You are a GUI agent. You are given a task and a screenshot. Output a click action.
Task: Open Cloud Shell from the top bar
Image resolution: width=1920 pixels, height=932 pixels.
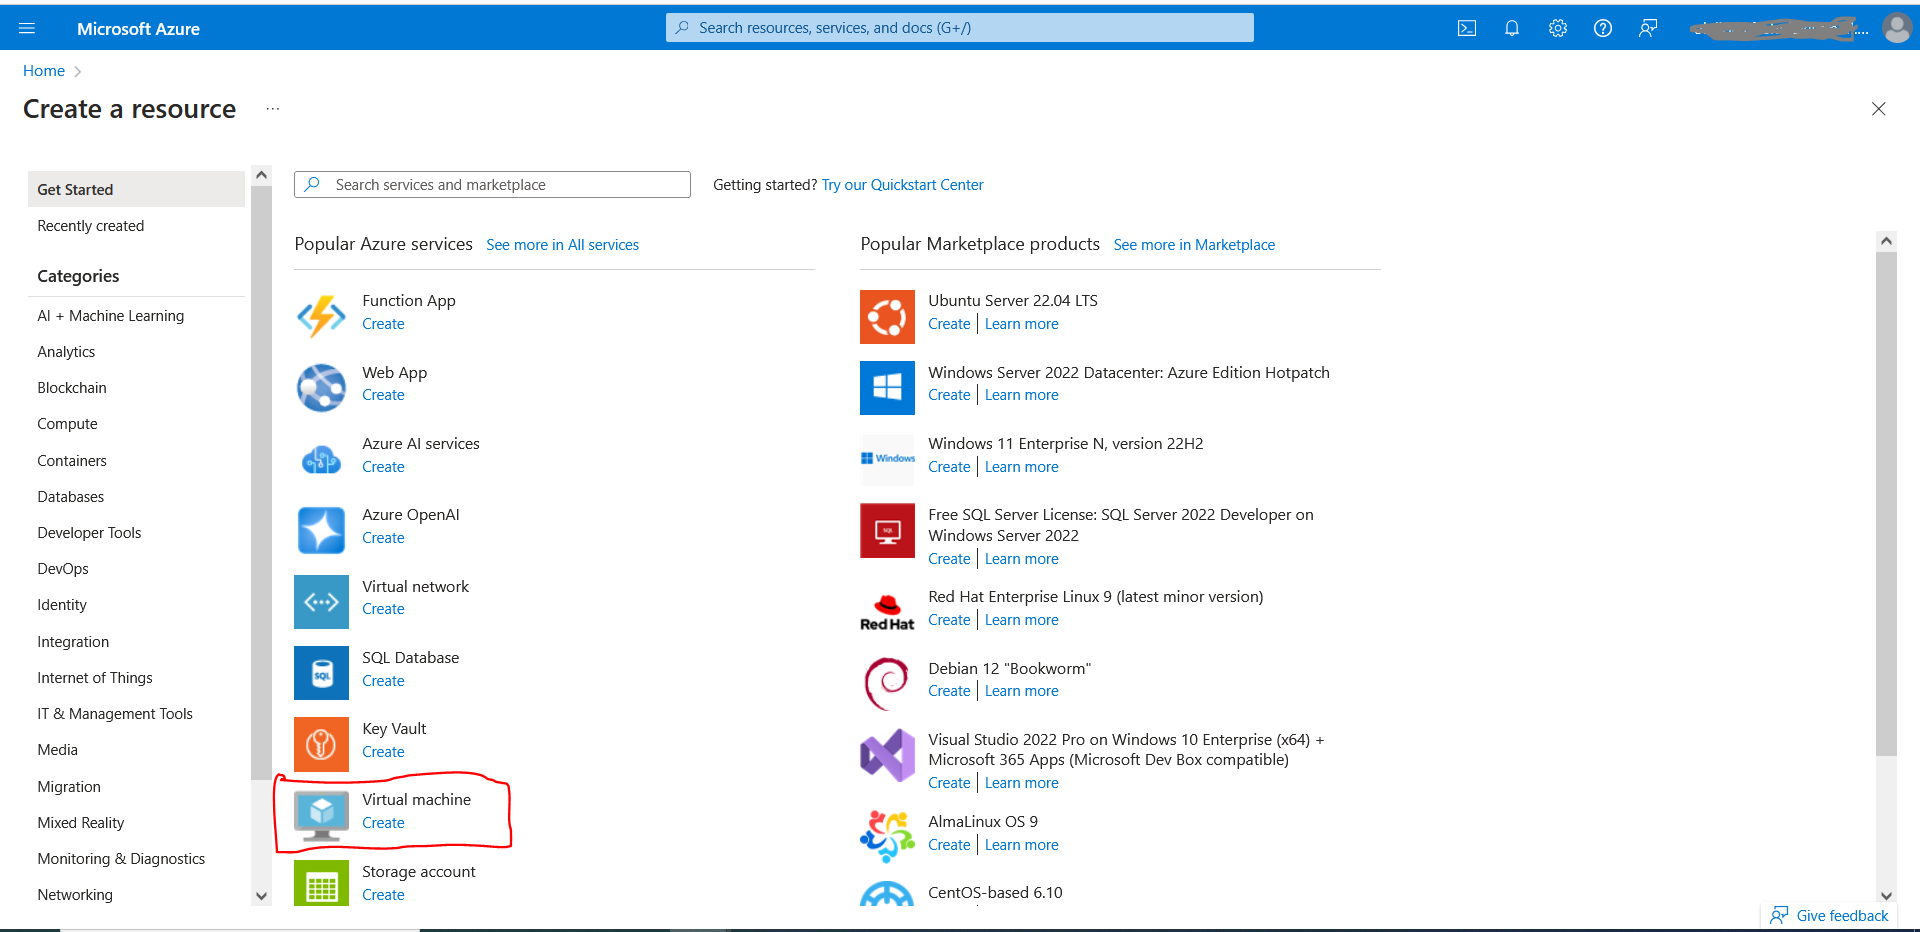[1467, 28]
